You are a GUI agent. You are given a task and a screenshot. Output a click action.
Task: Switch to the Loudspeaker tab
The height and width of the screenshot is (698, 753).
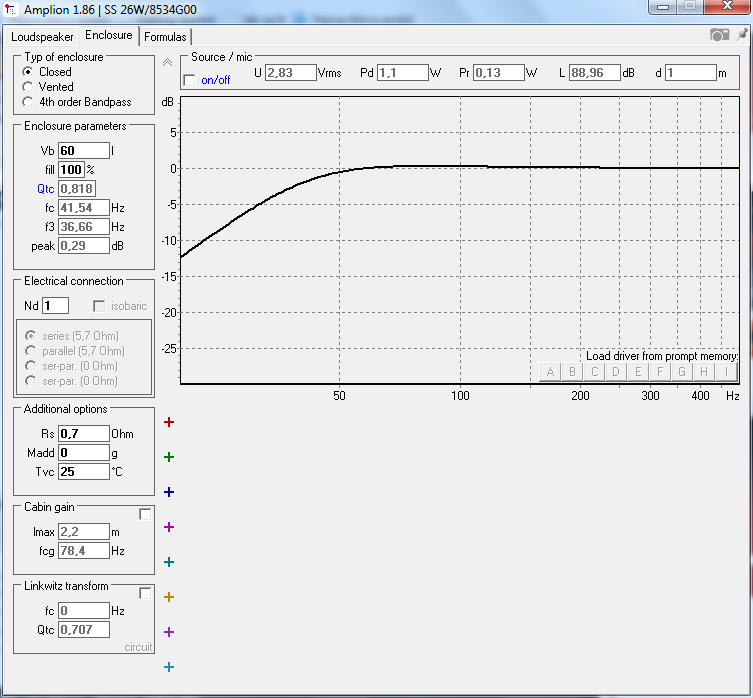click(x=42, y=37)
